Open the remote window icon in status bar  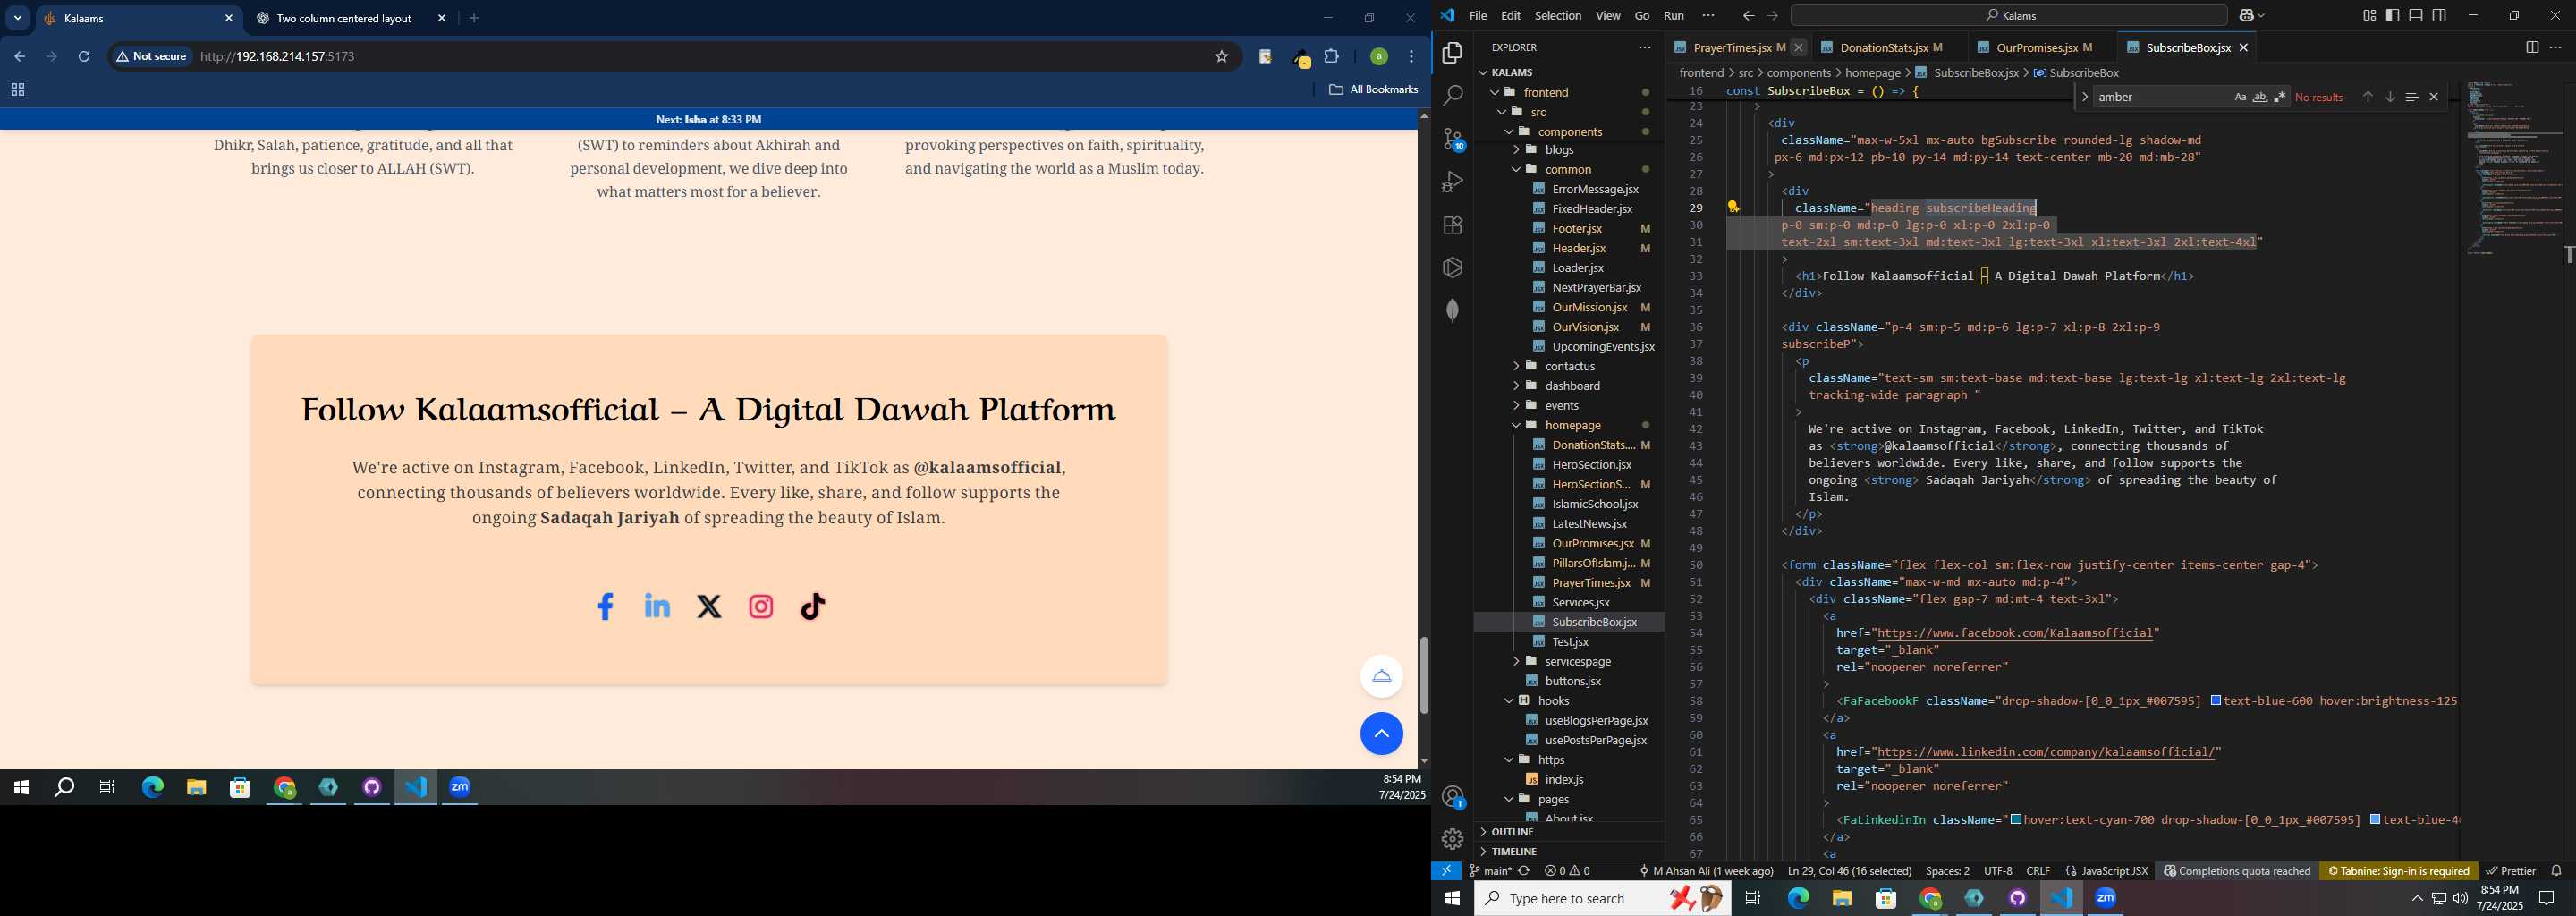pyautogui.click(x=1446, y=871)
